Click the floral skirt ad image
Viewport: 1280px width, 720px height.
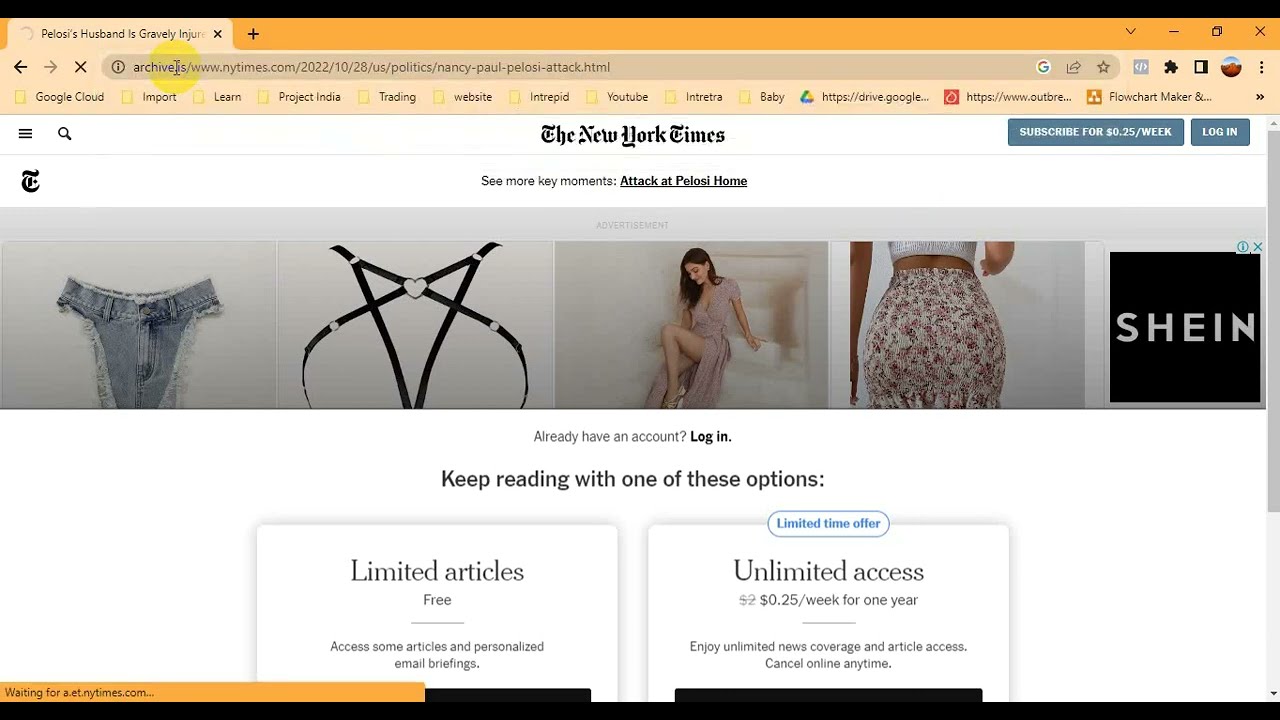(x=967, y=325)
